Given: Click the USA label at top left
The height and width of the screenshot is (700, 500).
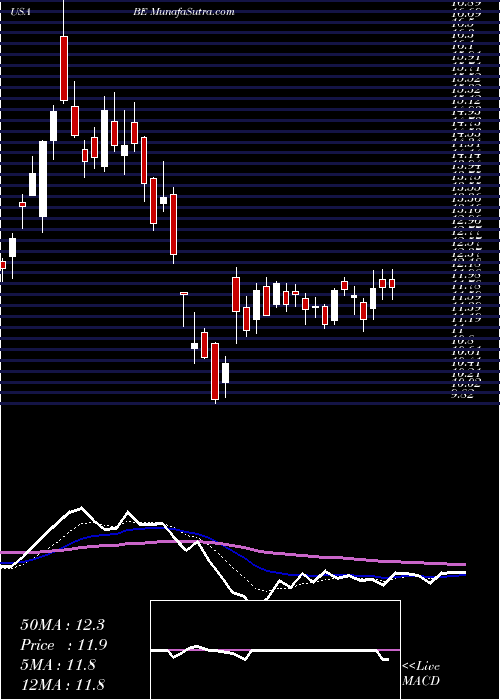Looking at the screenshot, I should [x=21, y=12].
